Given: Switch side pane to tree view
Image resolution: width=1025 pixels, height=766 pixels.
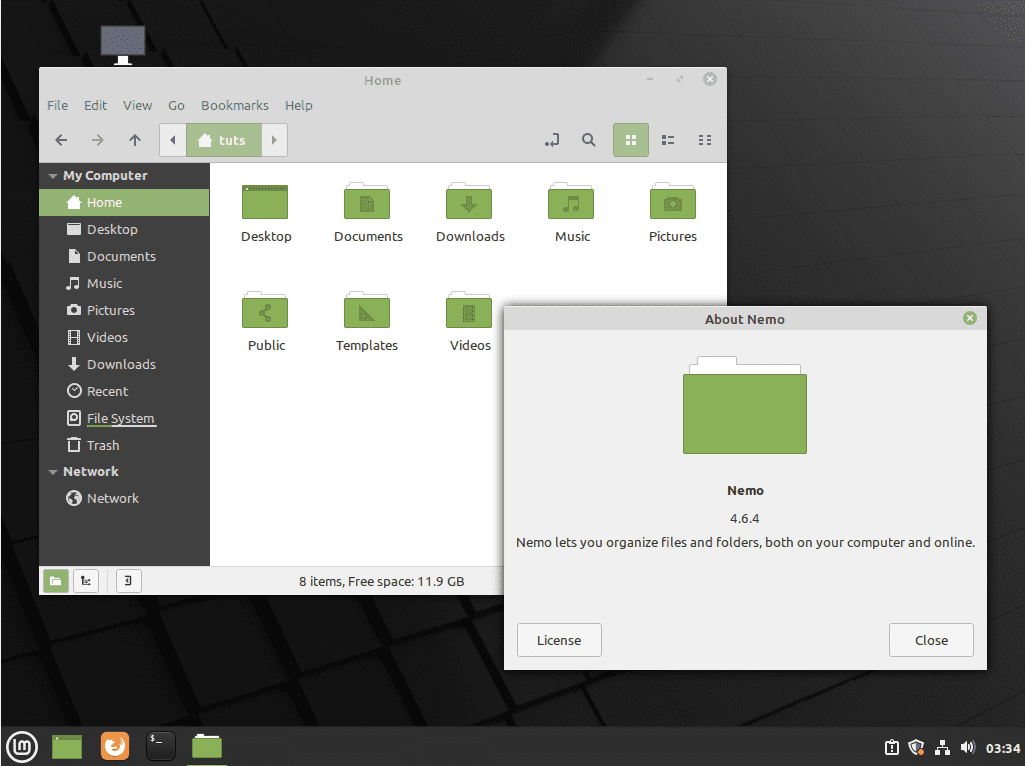Looking at the screenshot, I should click(86, 580).
